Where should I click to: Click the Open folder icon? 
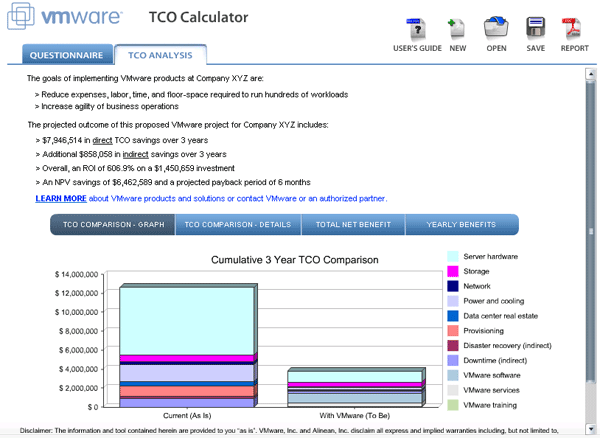point(496,28)
